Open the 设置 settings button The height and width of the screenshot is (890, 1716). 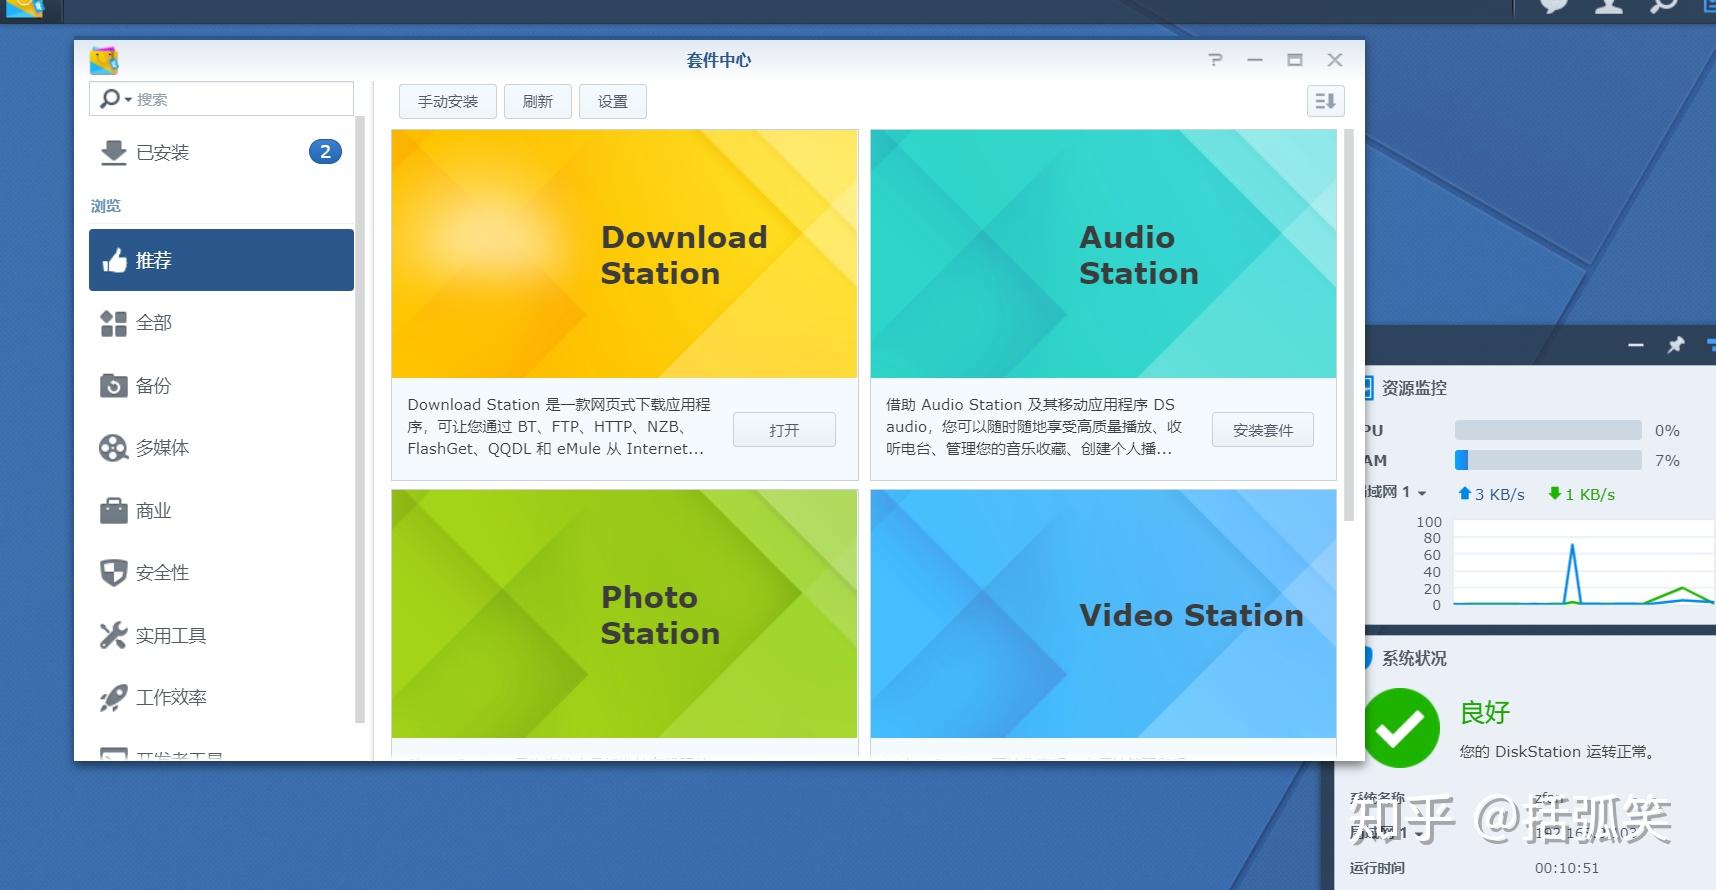tap(613, 101)
